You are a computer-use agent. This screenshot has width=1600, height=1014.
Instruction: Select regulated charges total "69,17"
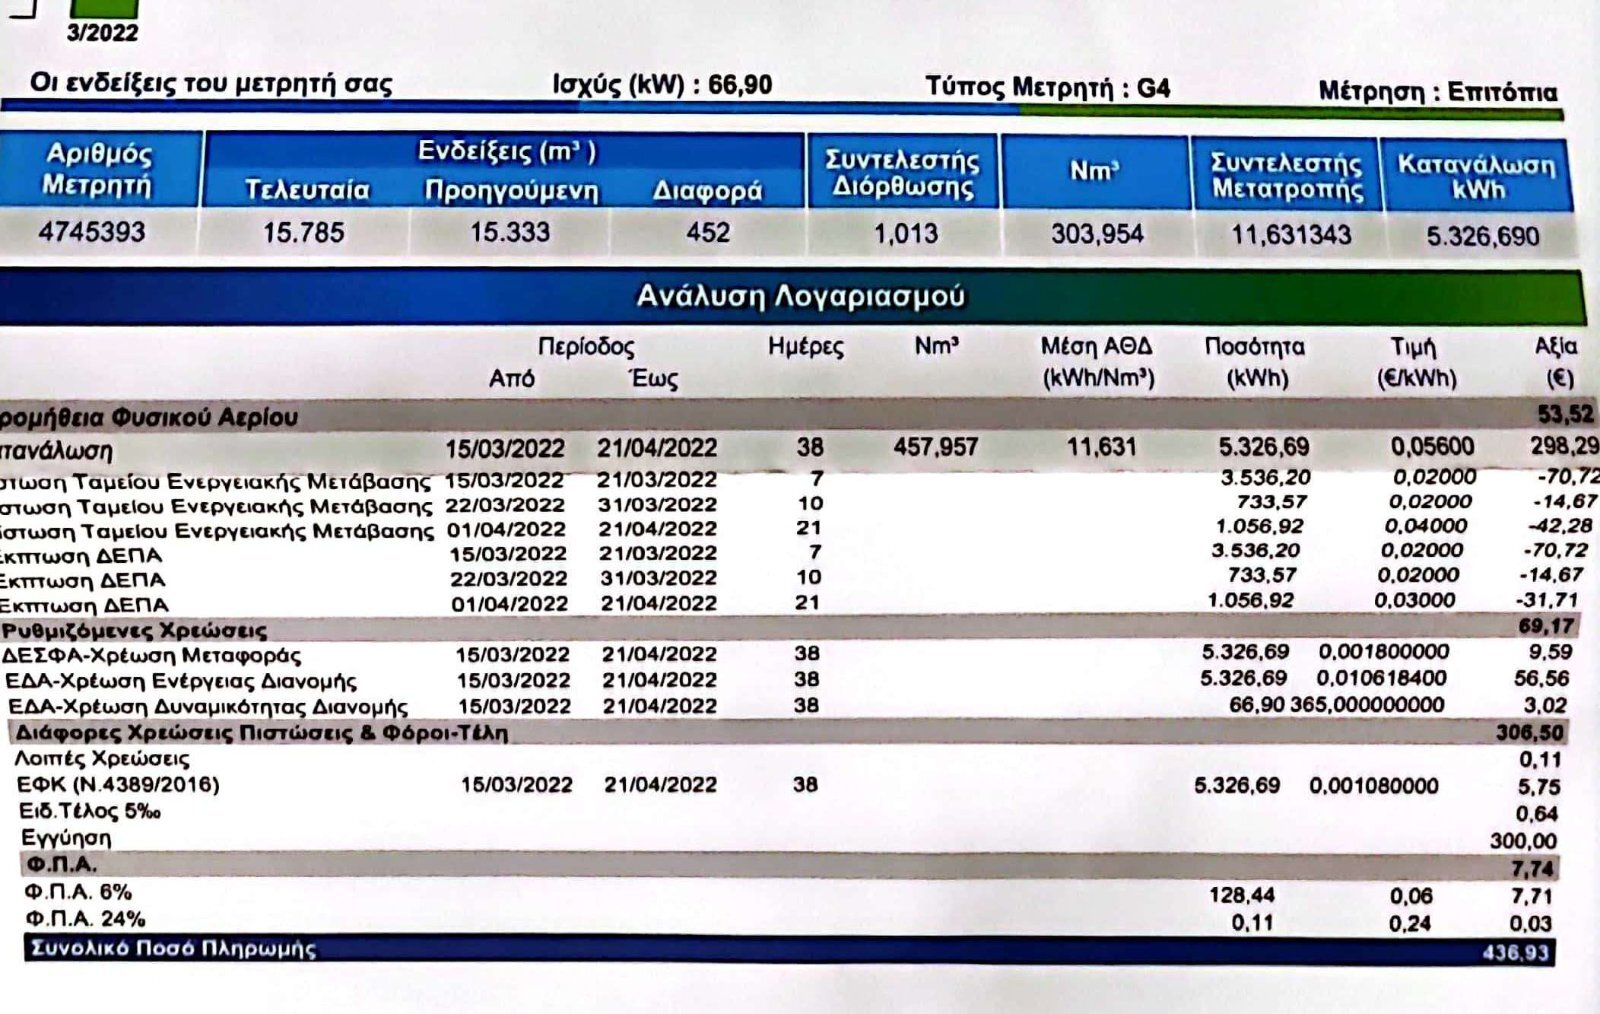click(x=1546, y=627)
